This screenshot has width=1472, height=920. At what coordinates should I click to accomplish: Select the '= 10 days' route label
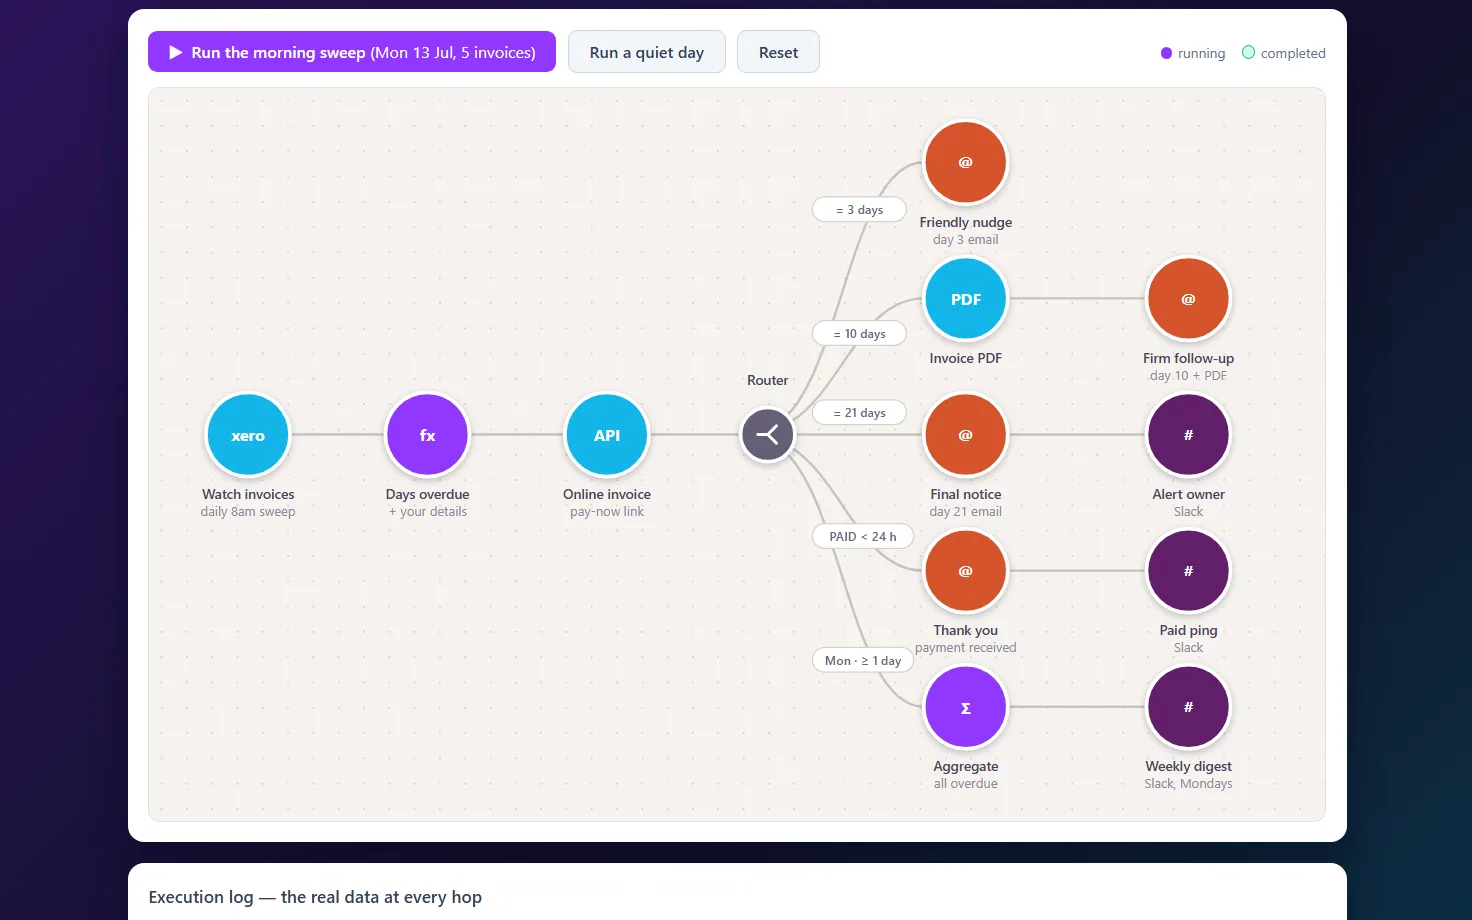[860, 334]
